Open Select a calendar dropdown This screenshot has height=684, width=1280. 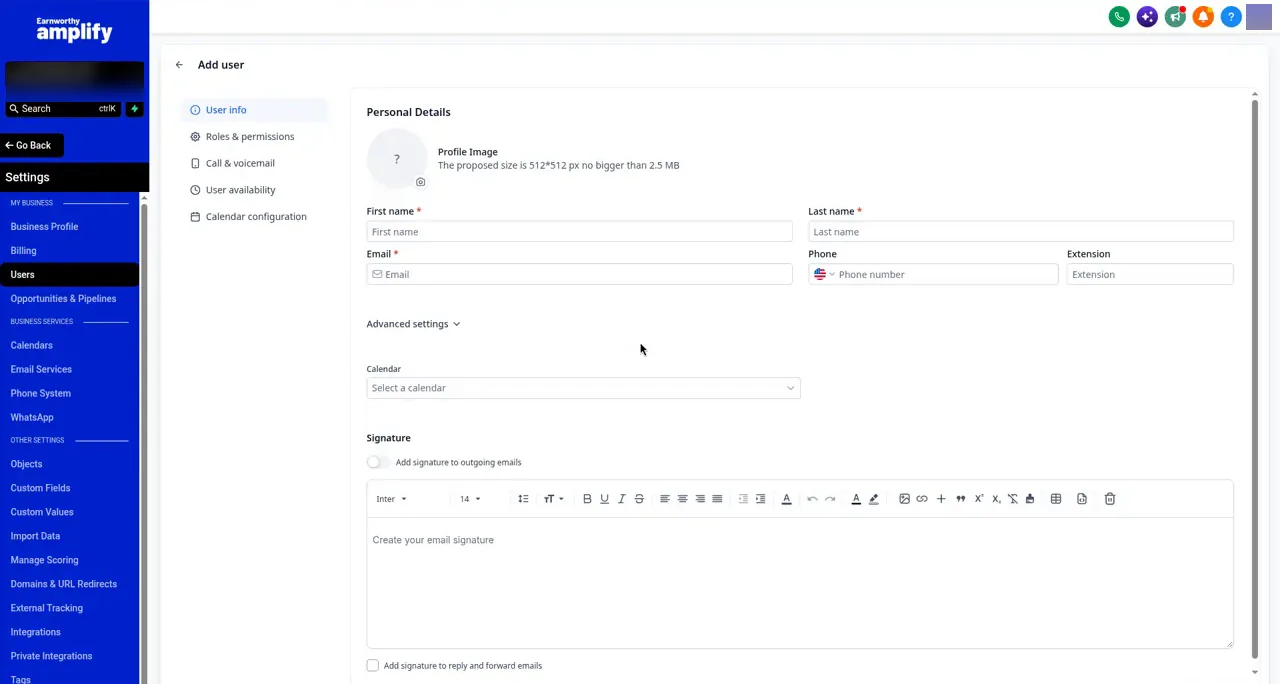pyautogui.click(x=583, y=388)
